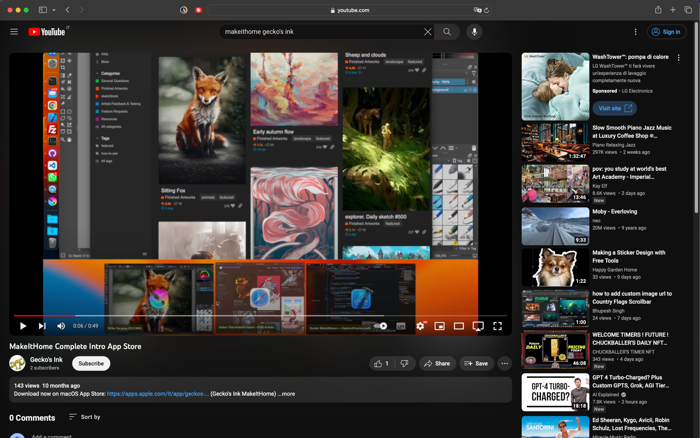This screenshot has height=438, width=700.
Task: Share the MakeItHome video
Action: click(437, 363)
